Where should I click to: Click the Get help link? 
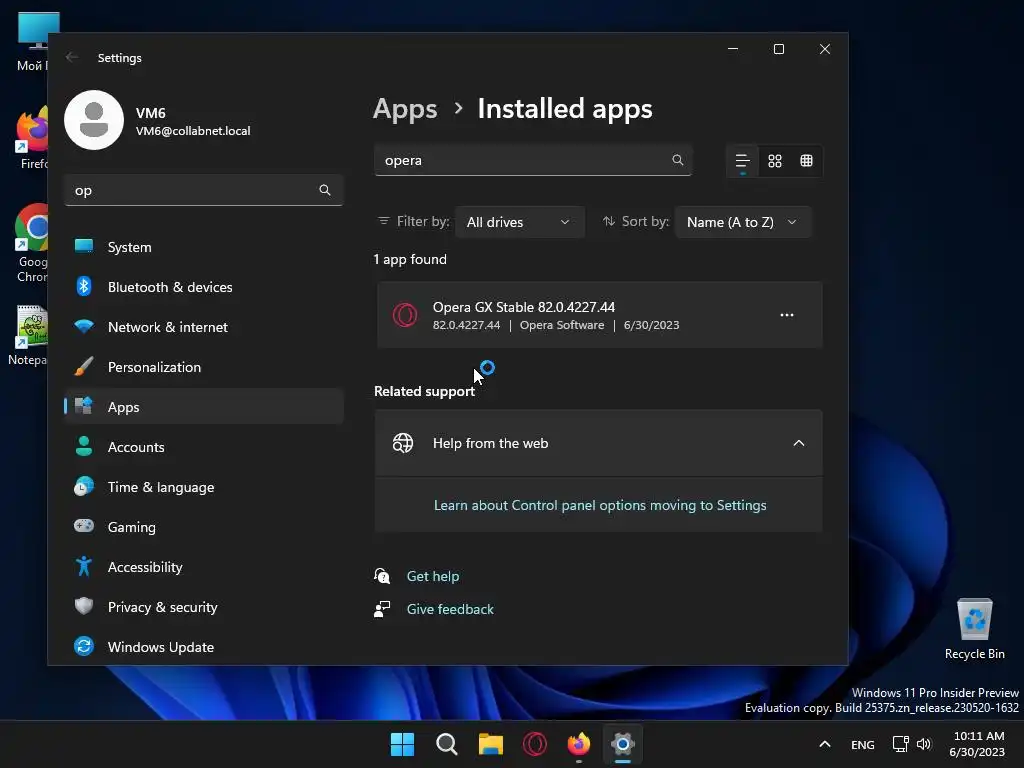point(432,576)
